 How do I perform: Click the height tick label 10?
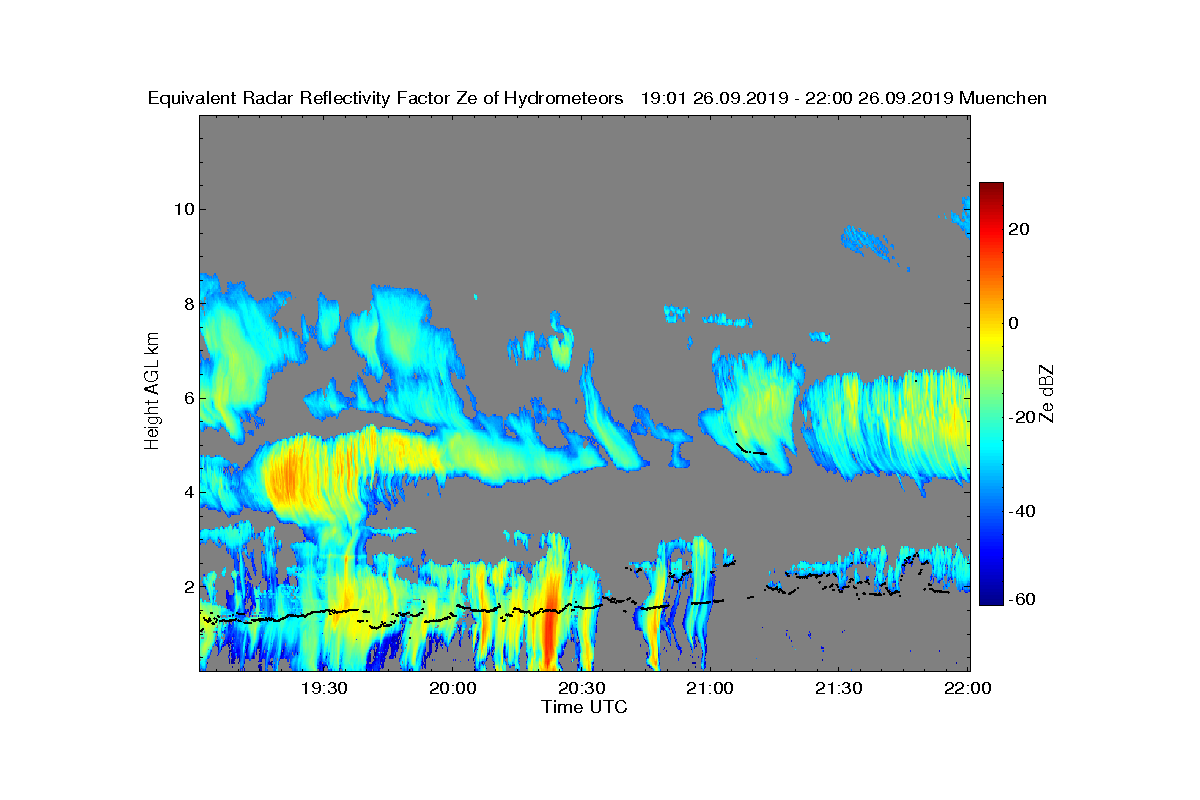click(183, 209)
